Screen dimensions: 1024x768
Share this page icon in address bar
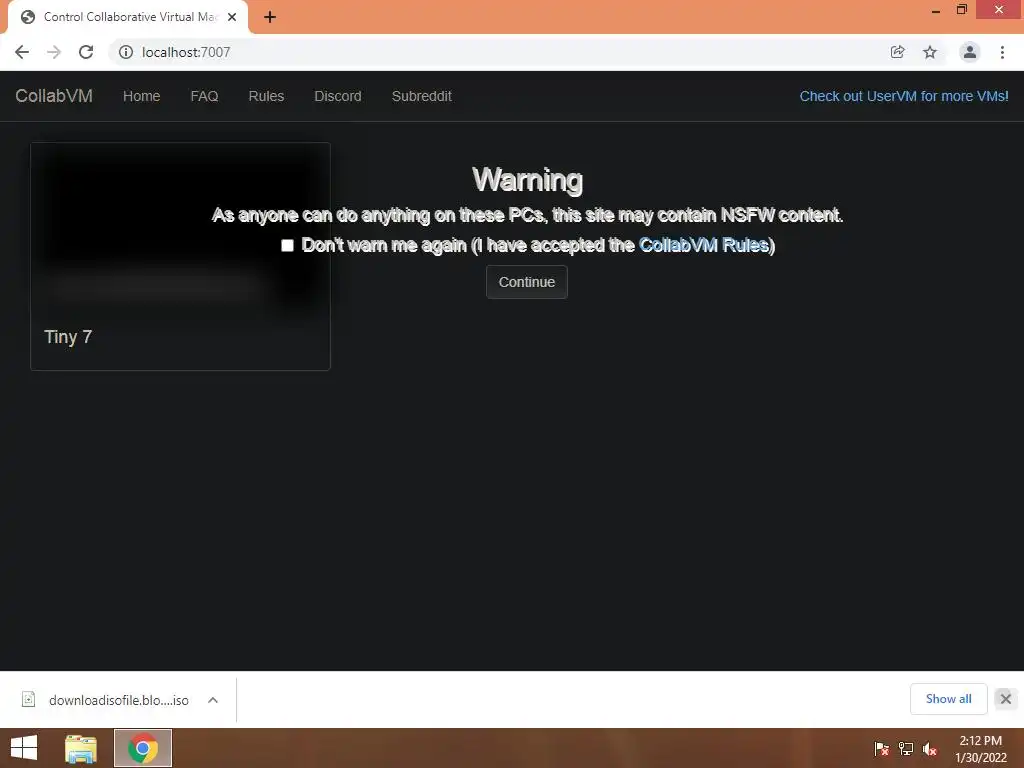coord(897,52)
